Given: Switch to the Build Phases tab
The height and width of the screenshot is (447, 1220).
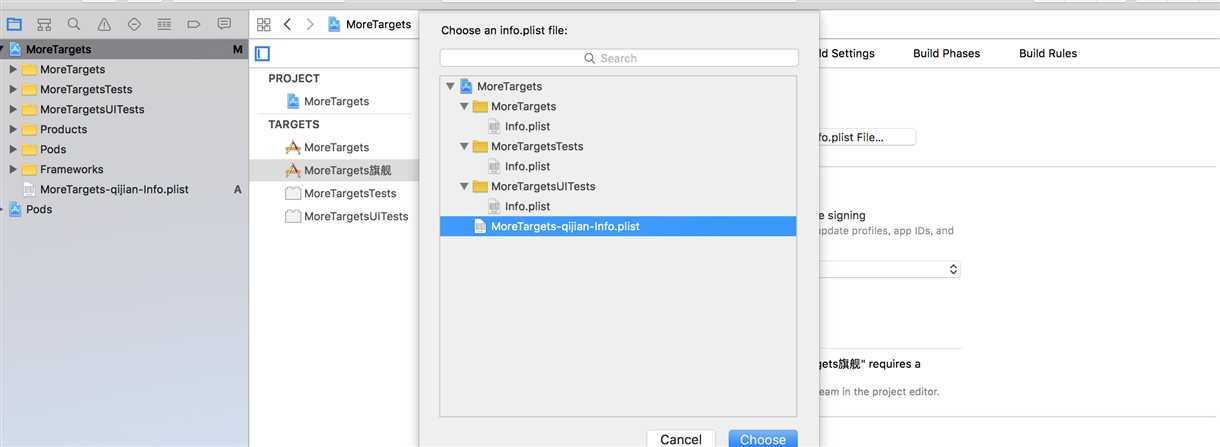Looking at the screenshot, I should point(946,53).
